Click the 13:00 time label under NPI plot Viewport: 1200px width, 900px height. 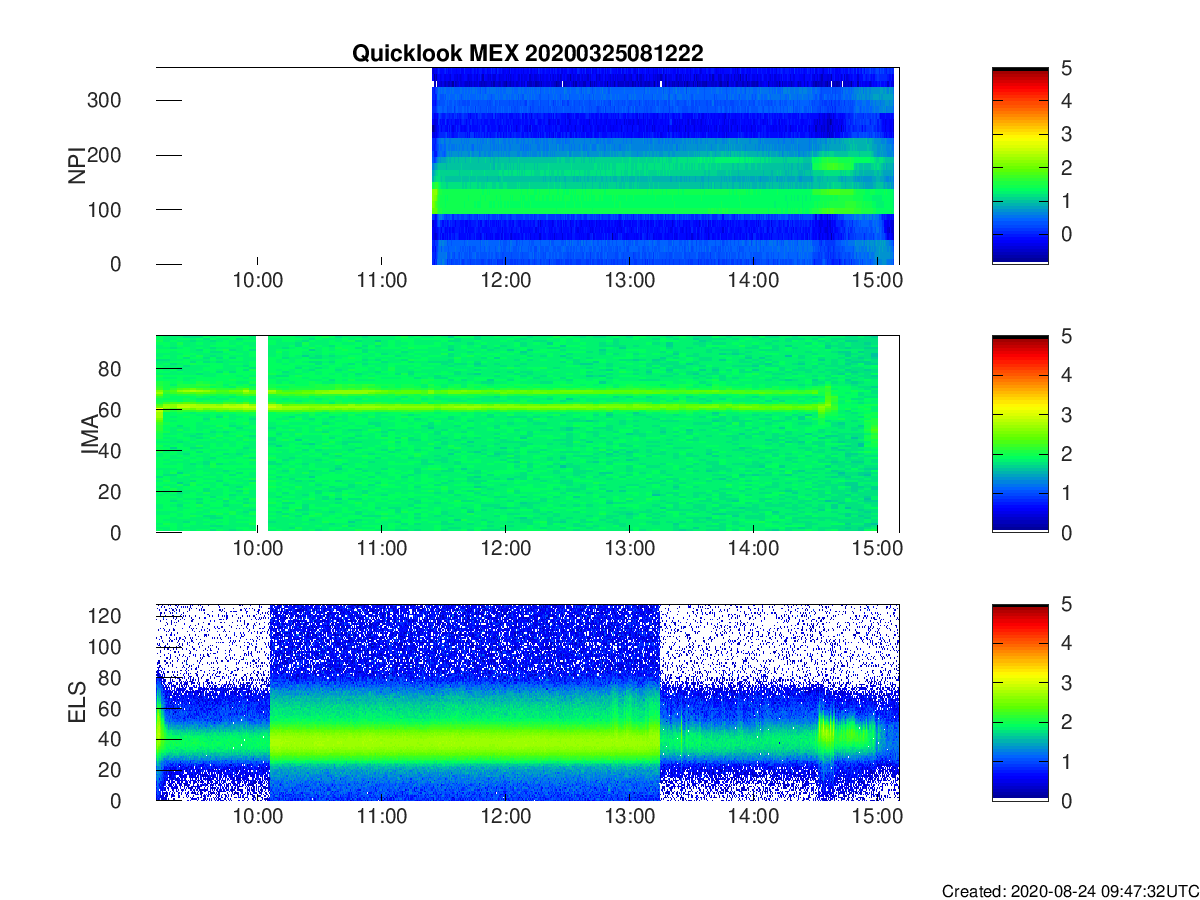pyautogui.click(x=630, y=281)
